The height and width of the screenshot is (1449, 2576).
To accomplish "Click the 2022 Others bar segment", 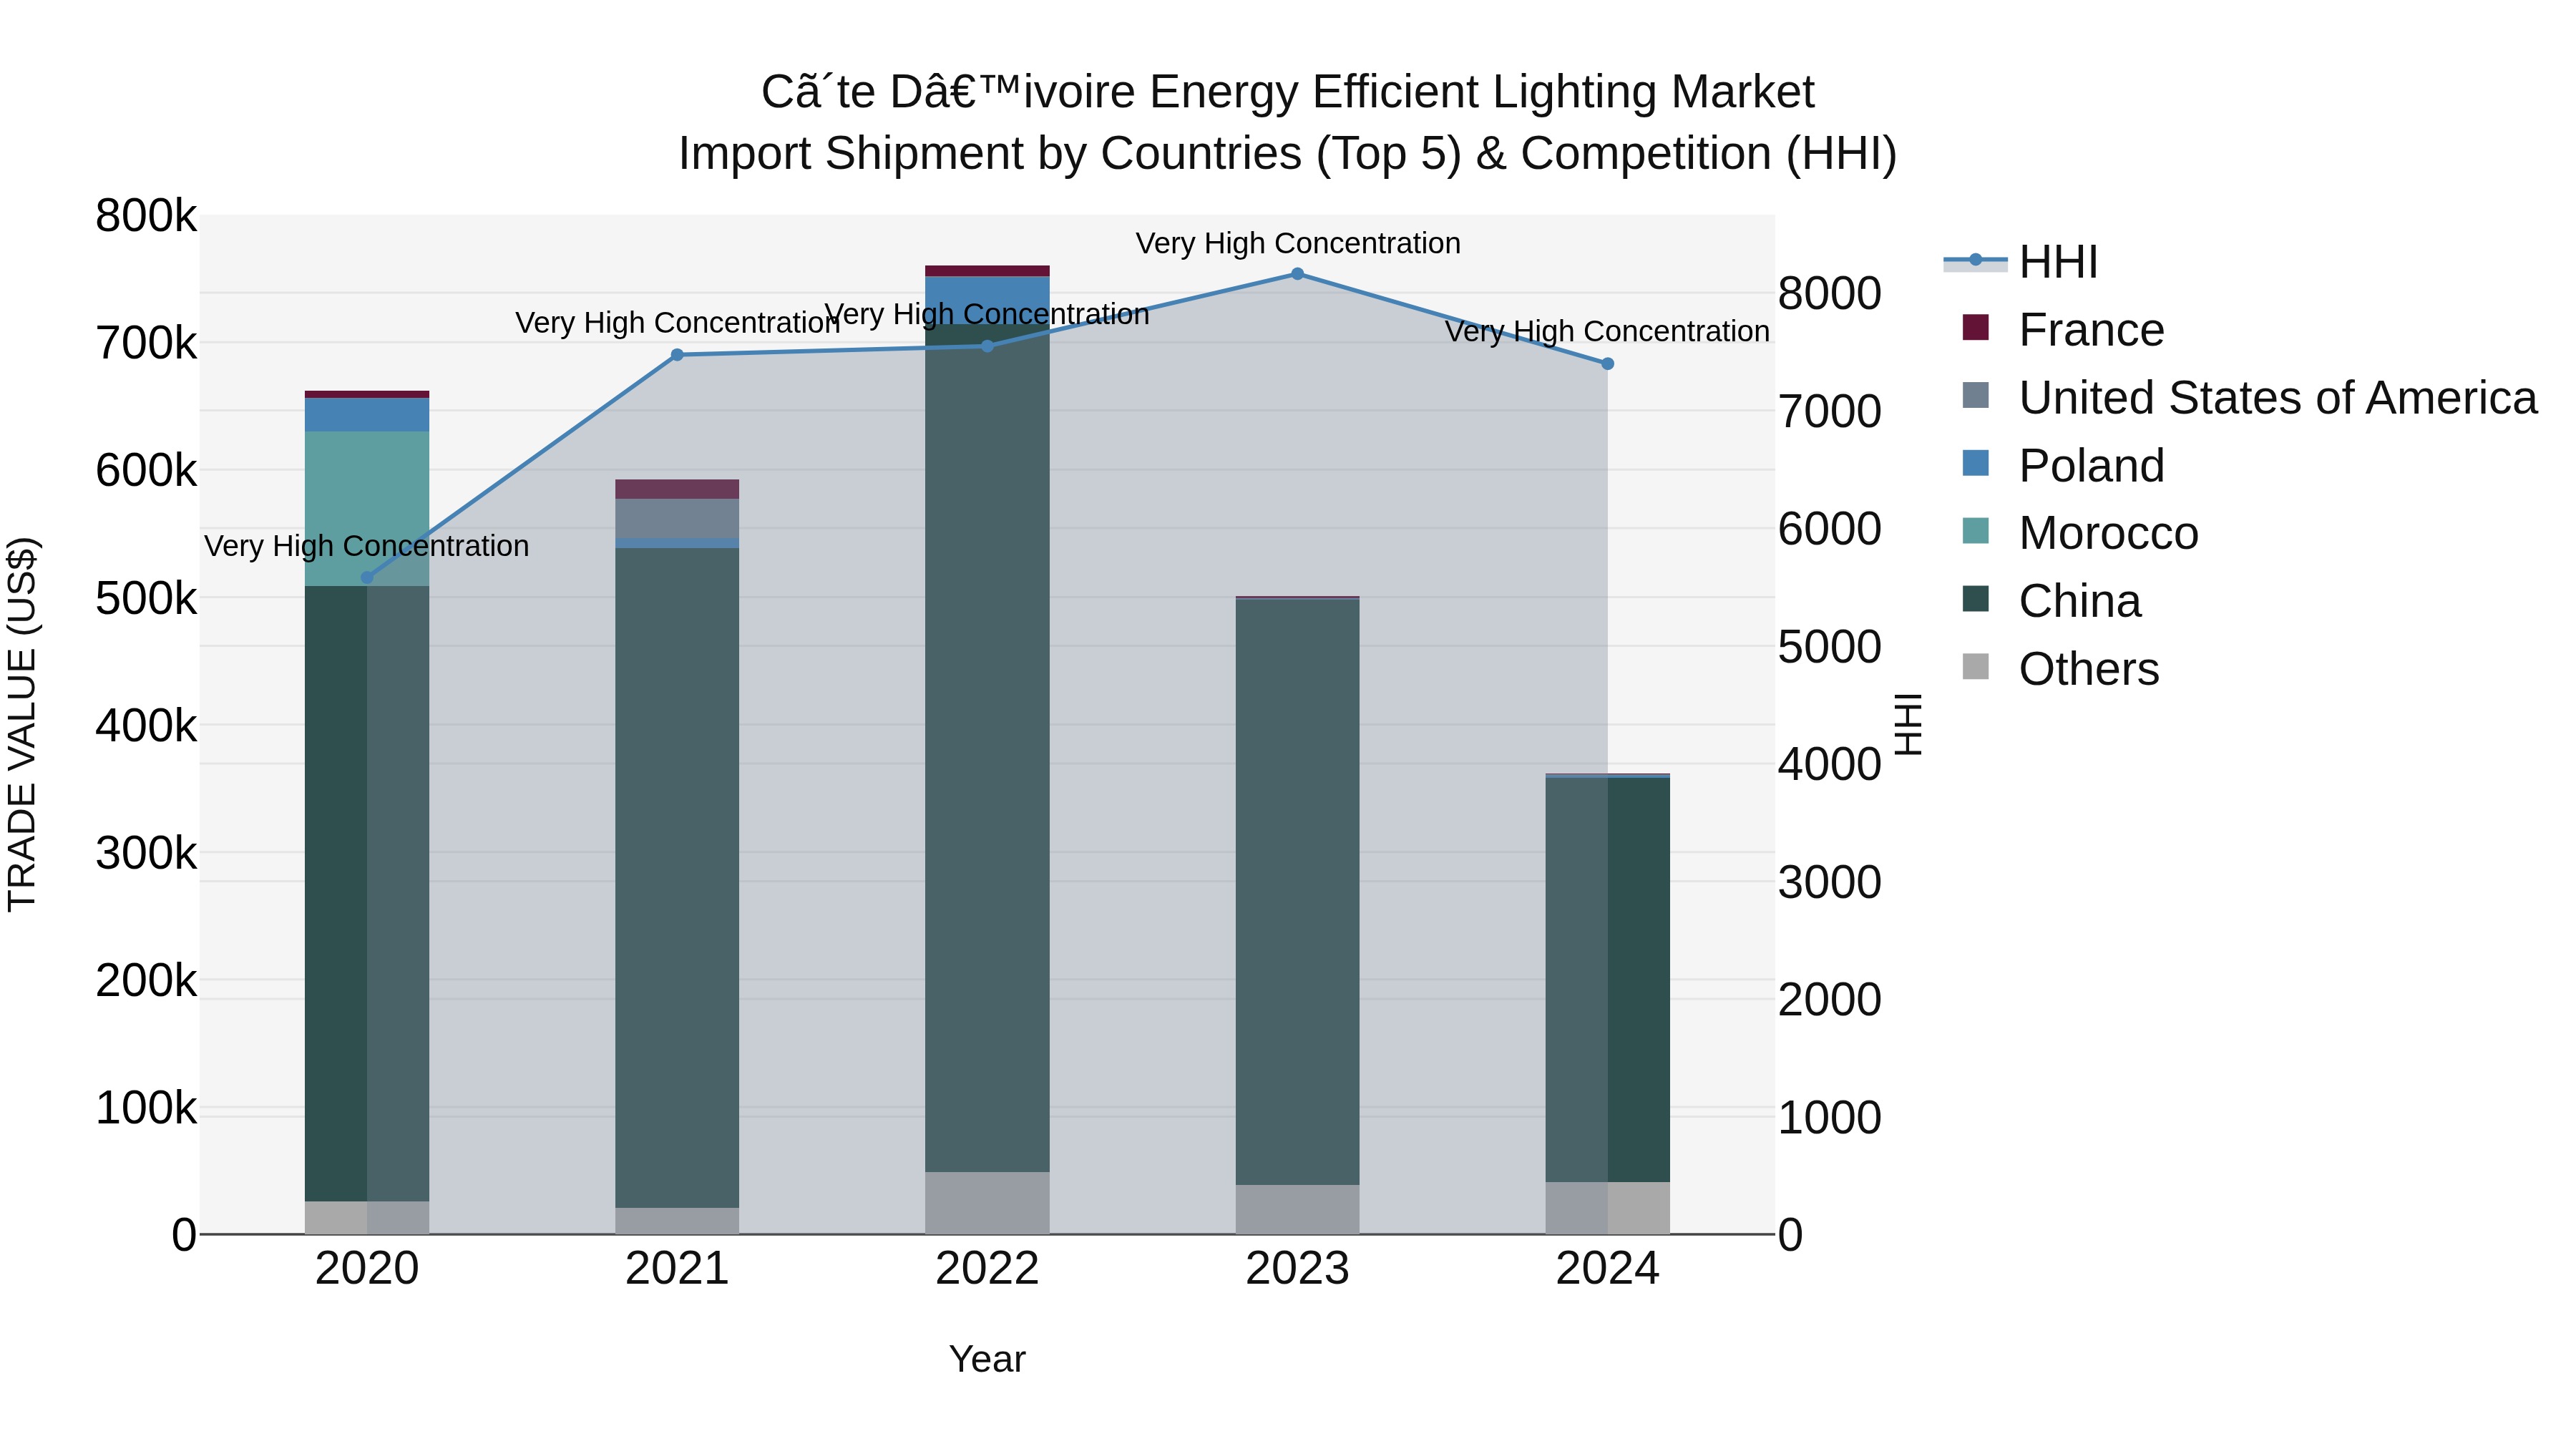I will (x=987, y=1203).
